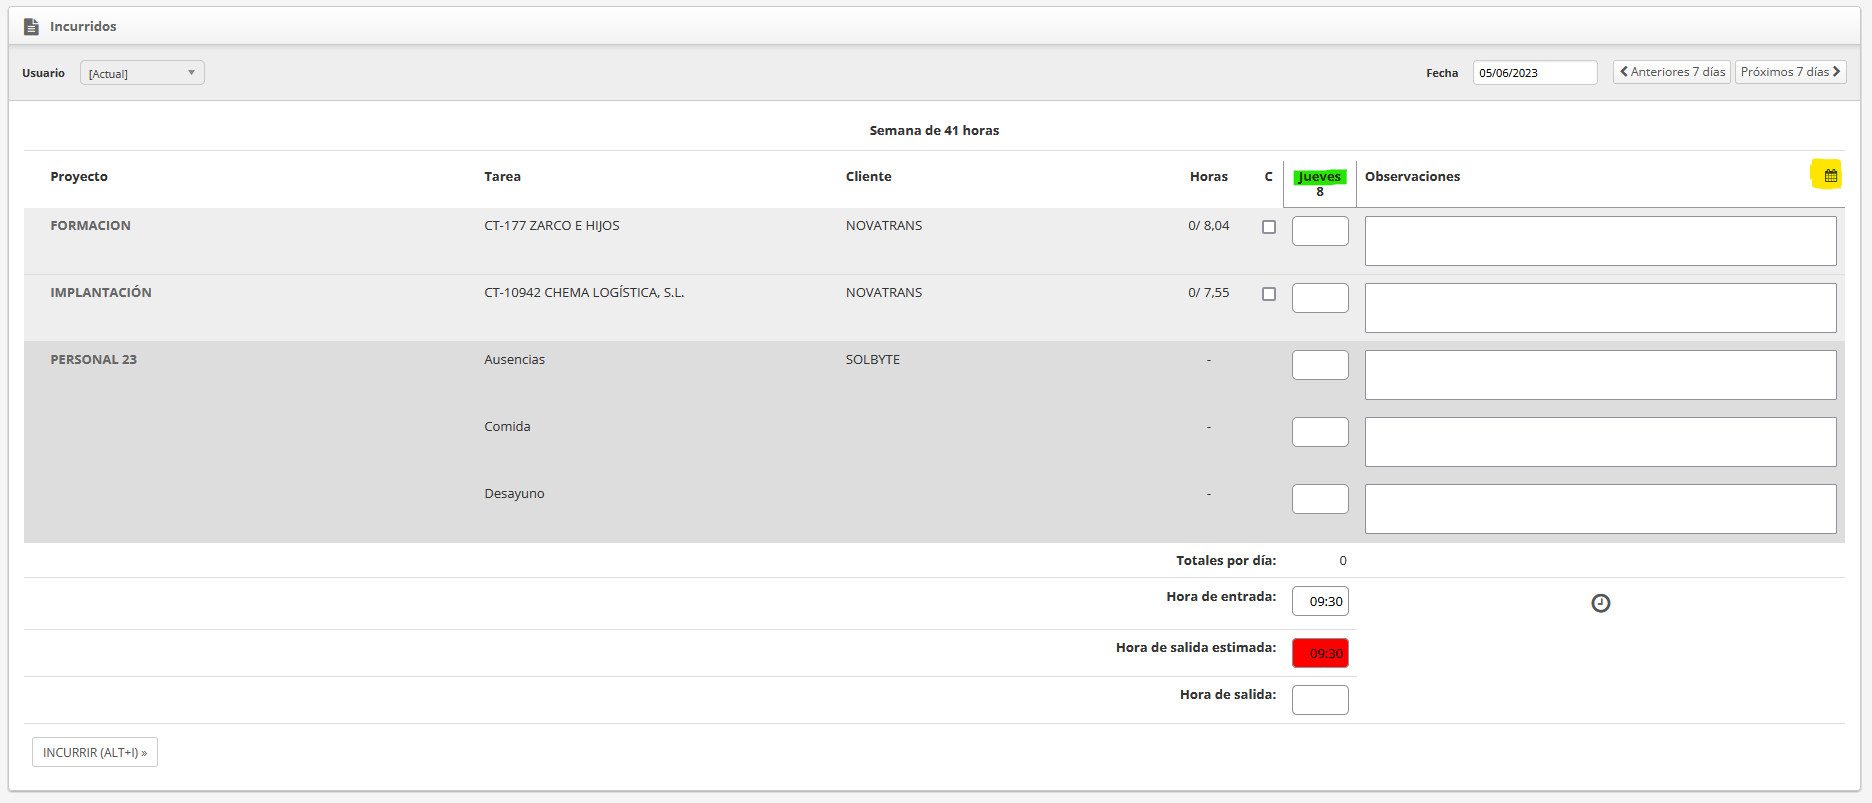Screen dimensions: 1872x803
Task: Click hours input for IMPLANTACIÓN row
Action: [x=1320, y=298]
